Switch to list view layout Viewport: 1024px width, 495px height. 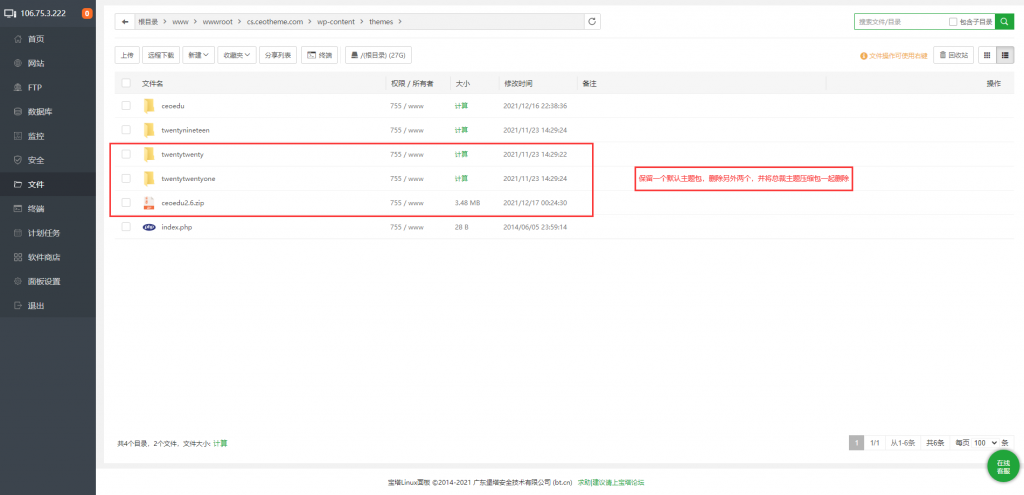pyautogui.click(x=1005, y=56)
